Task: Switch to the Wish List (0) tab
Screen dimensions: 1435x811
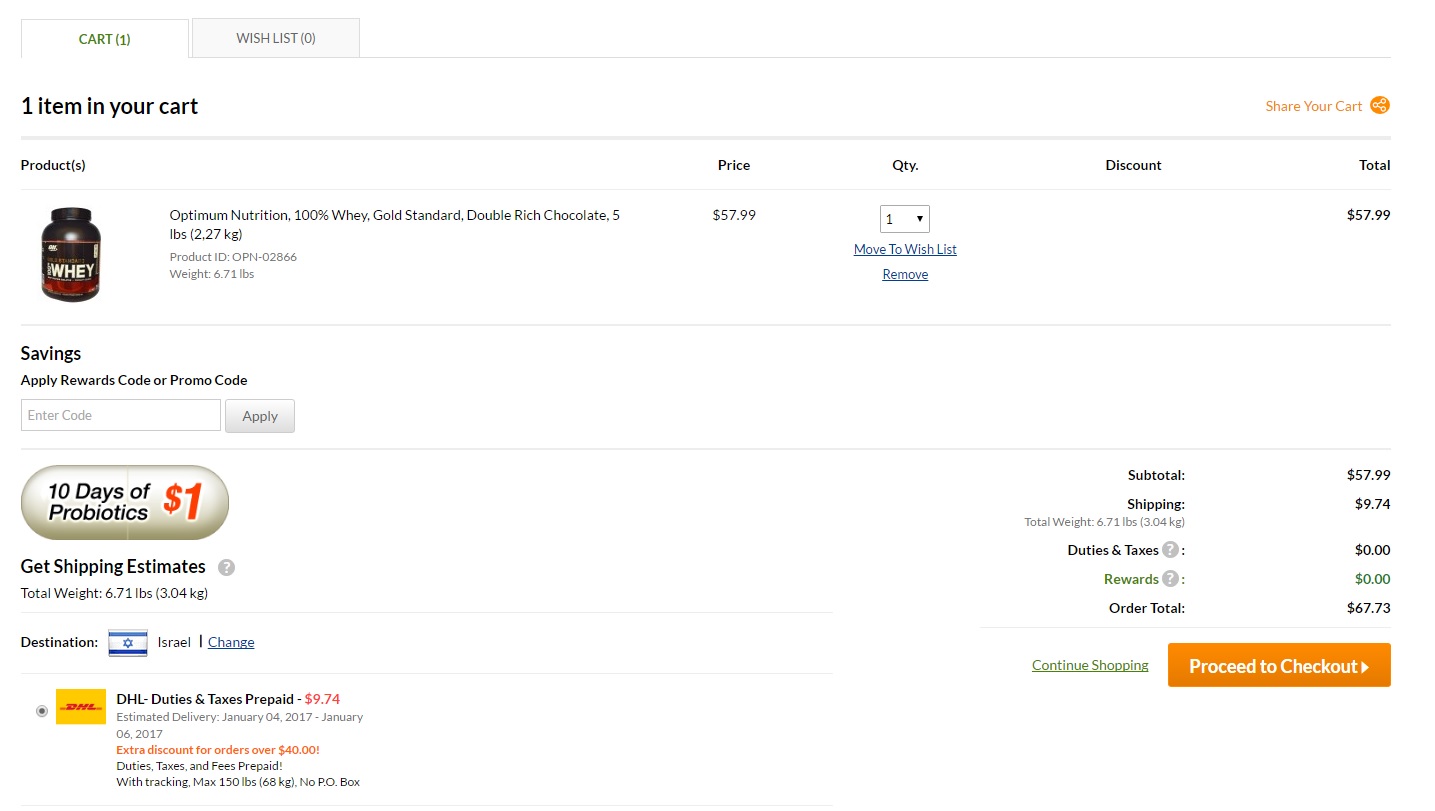Action: click(x=276, y=39)
